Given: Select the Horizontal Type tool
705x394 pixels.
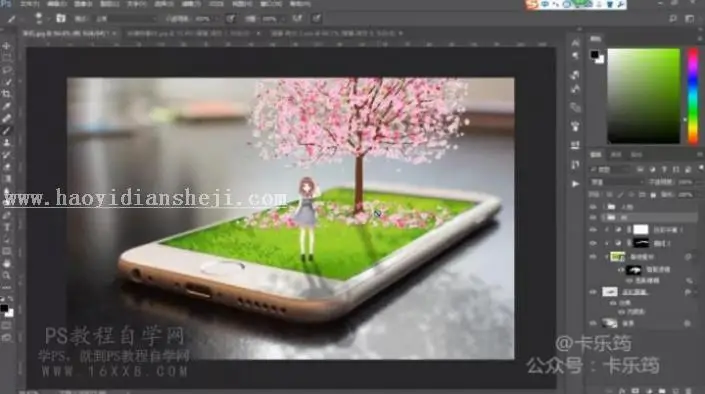Looking at the screenshot, I should (x=7, y=228).
